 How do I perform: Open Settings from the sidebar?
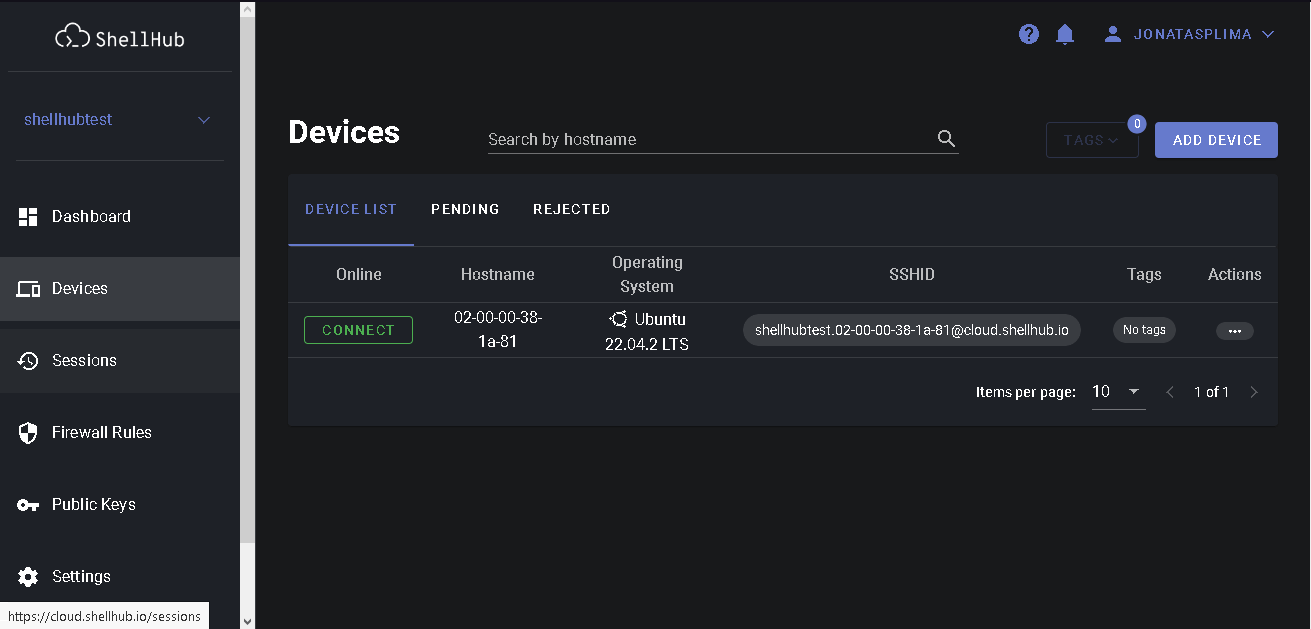click(x=120, y=576)
